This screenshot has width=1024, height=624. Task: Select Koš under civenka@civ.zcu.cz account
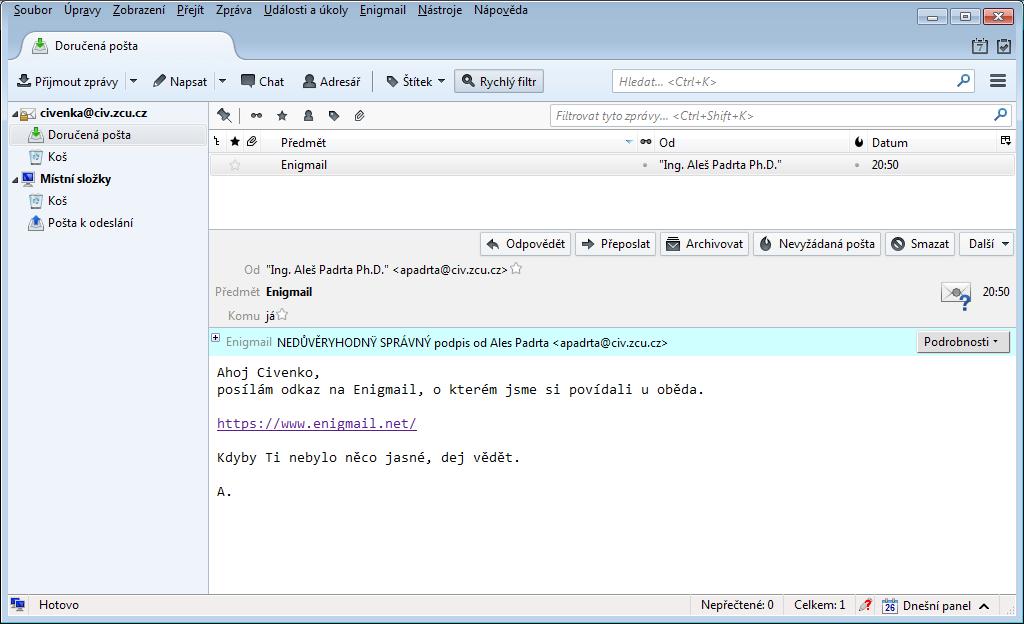click(x=48, y=157)
